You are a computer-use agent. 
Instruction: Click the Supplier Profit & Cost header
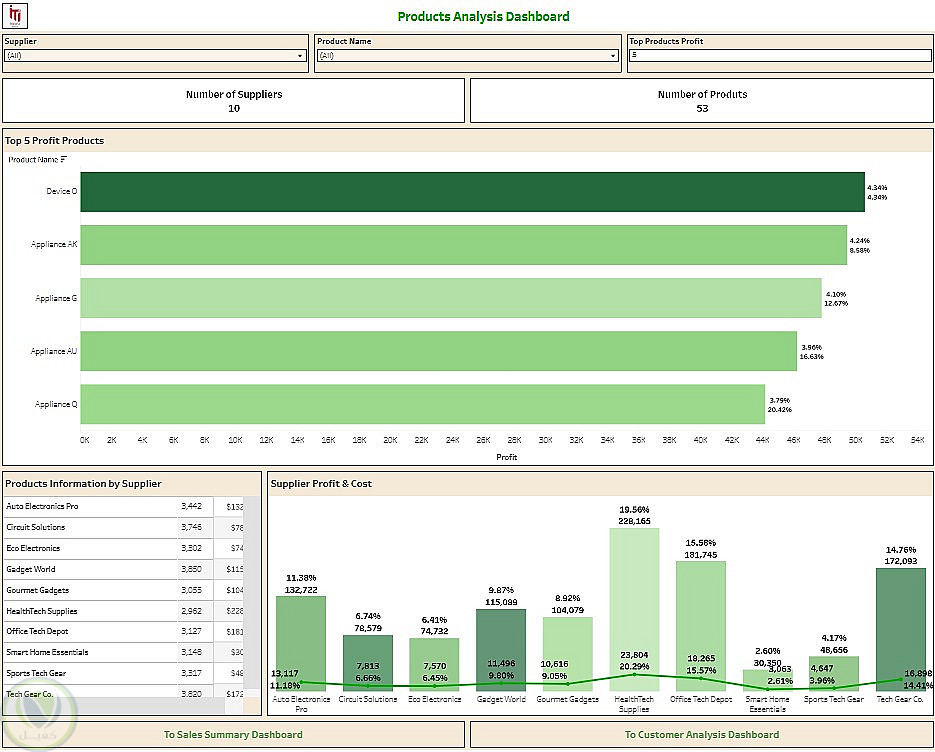321,484
